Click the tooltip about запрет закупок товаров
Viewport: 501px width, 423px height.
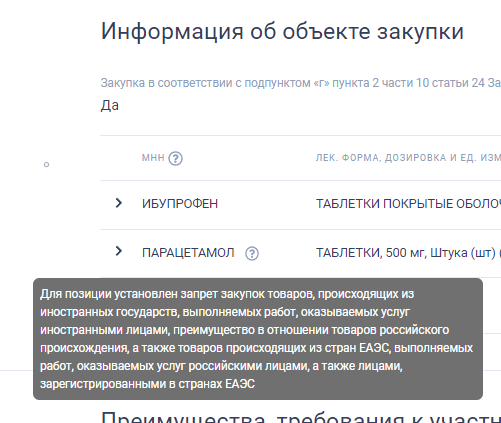[258, 339]
